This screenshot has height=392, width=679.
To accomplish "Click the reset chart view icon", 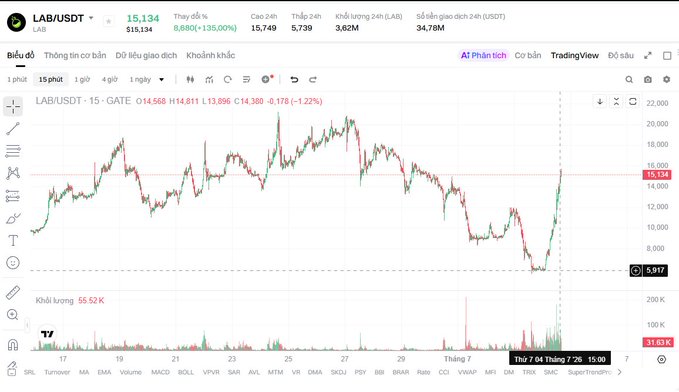I will [633, 101].
